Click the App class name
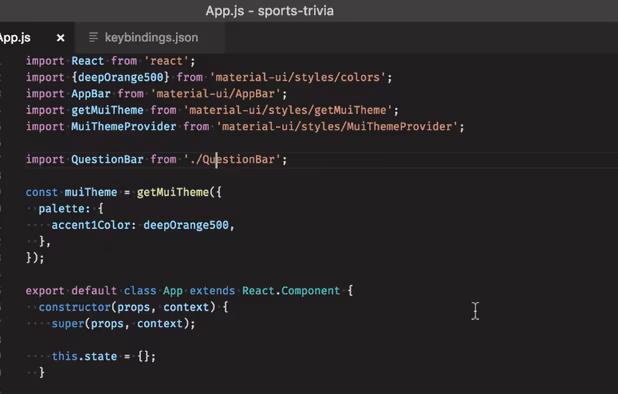The width and height of the screenshot is (618, 394). (x=173, y=291)
